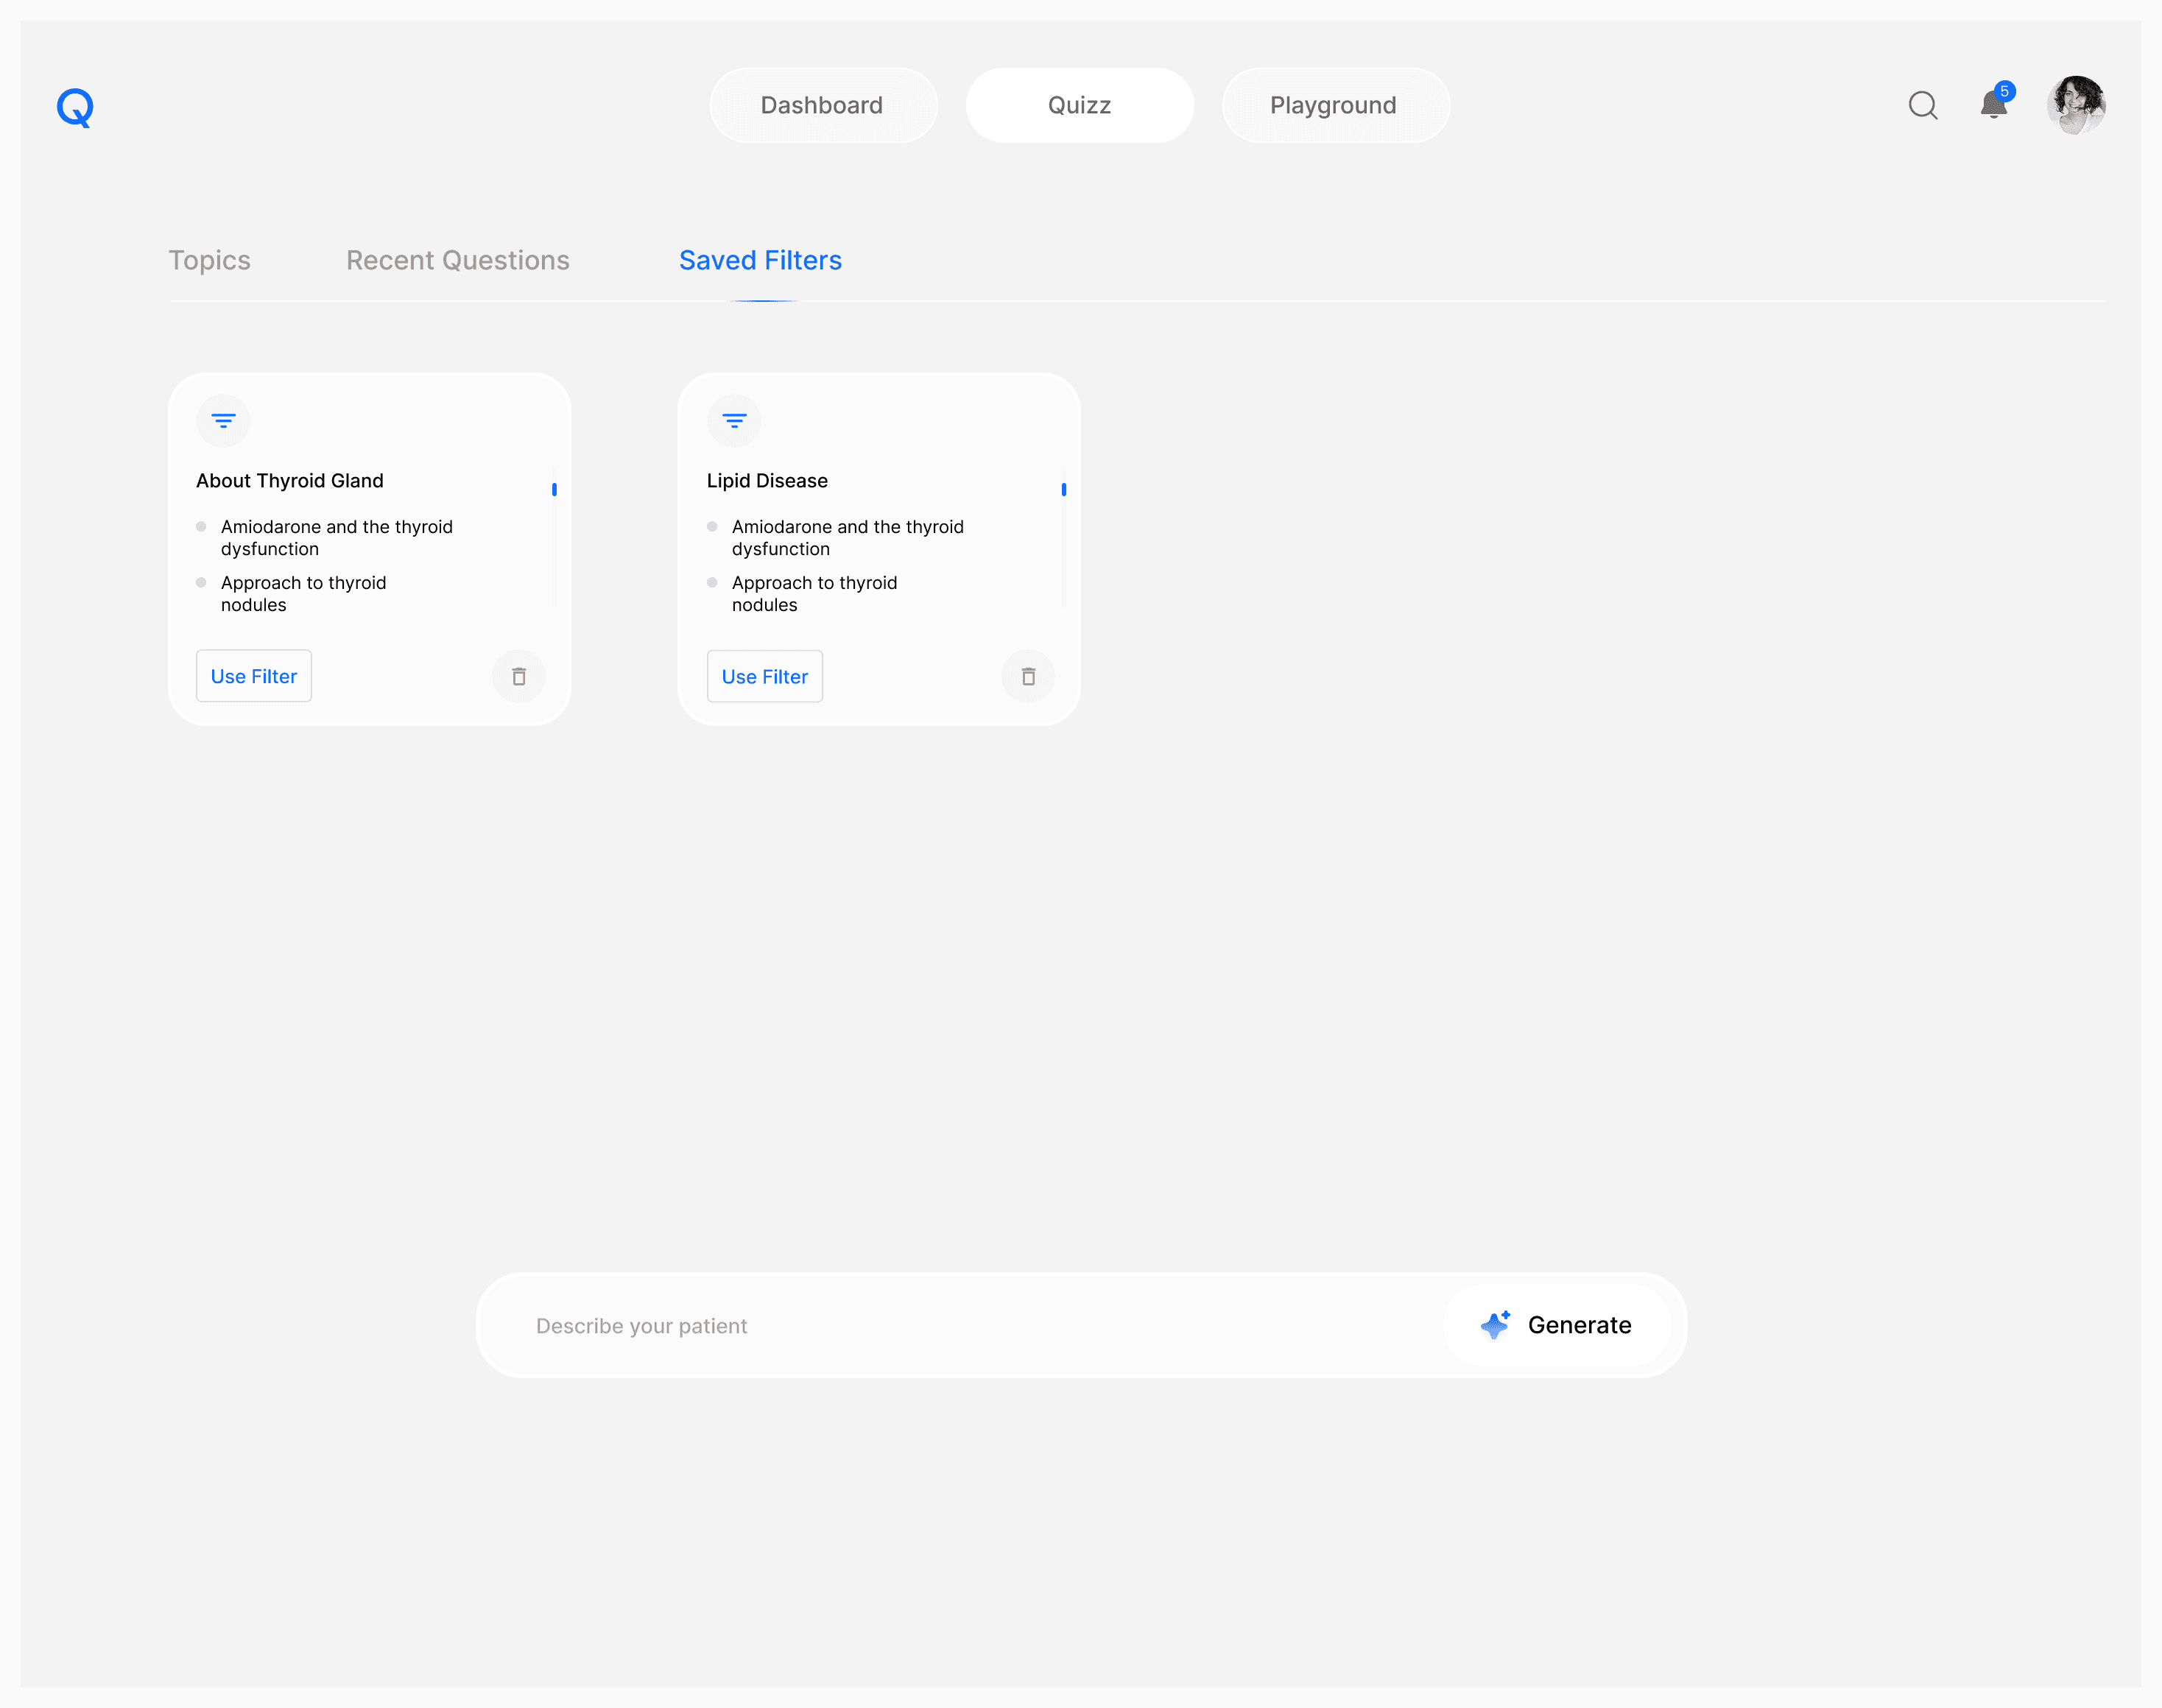2162x1708 pixels.
Task: Focus the Describe your patient field
Action: pyautogui.click(x=960, y=1326)
